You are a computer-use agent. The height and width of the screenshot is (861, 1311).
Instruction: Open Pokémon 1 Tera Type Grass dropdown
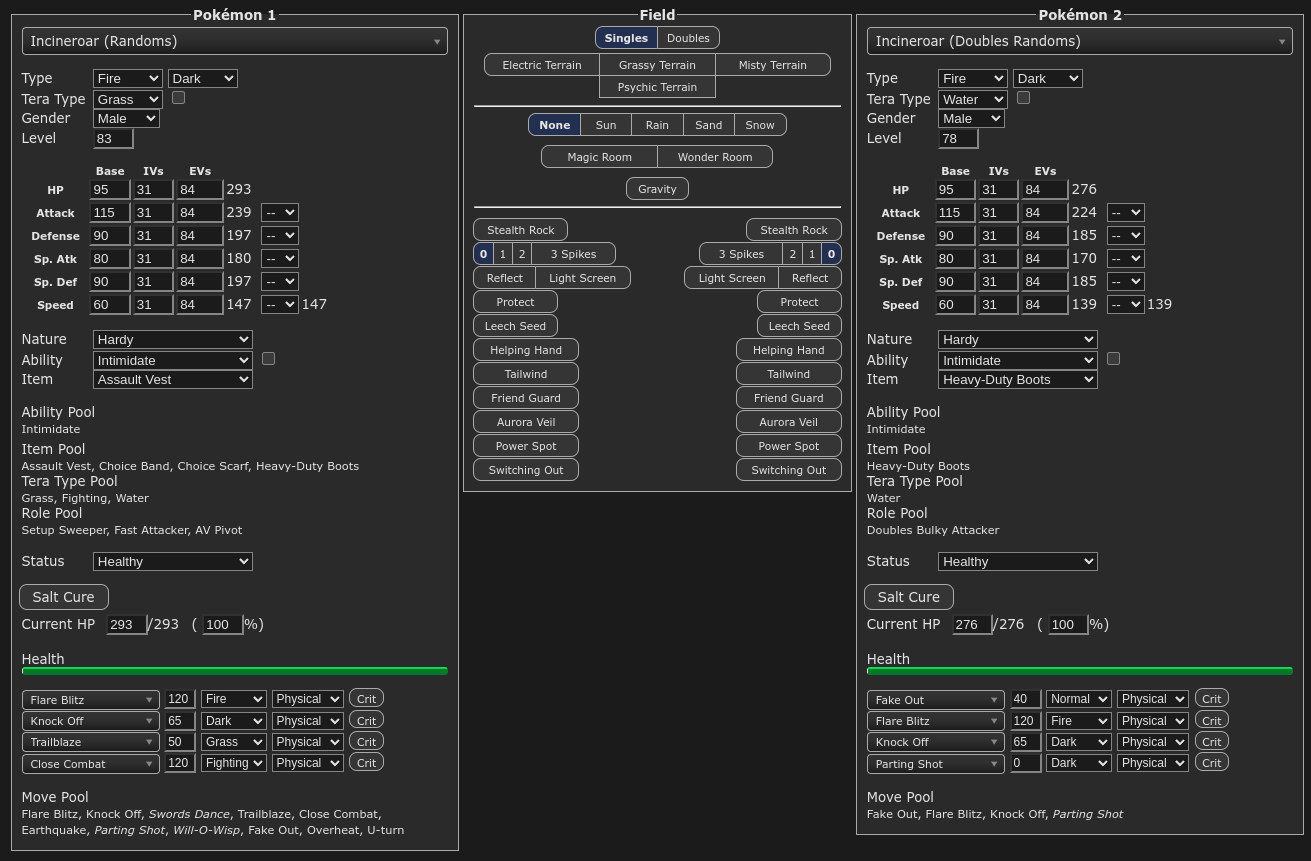point(128,99)
